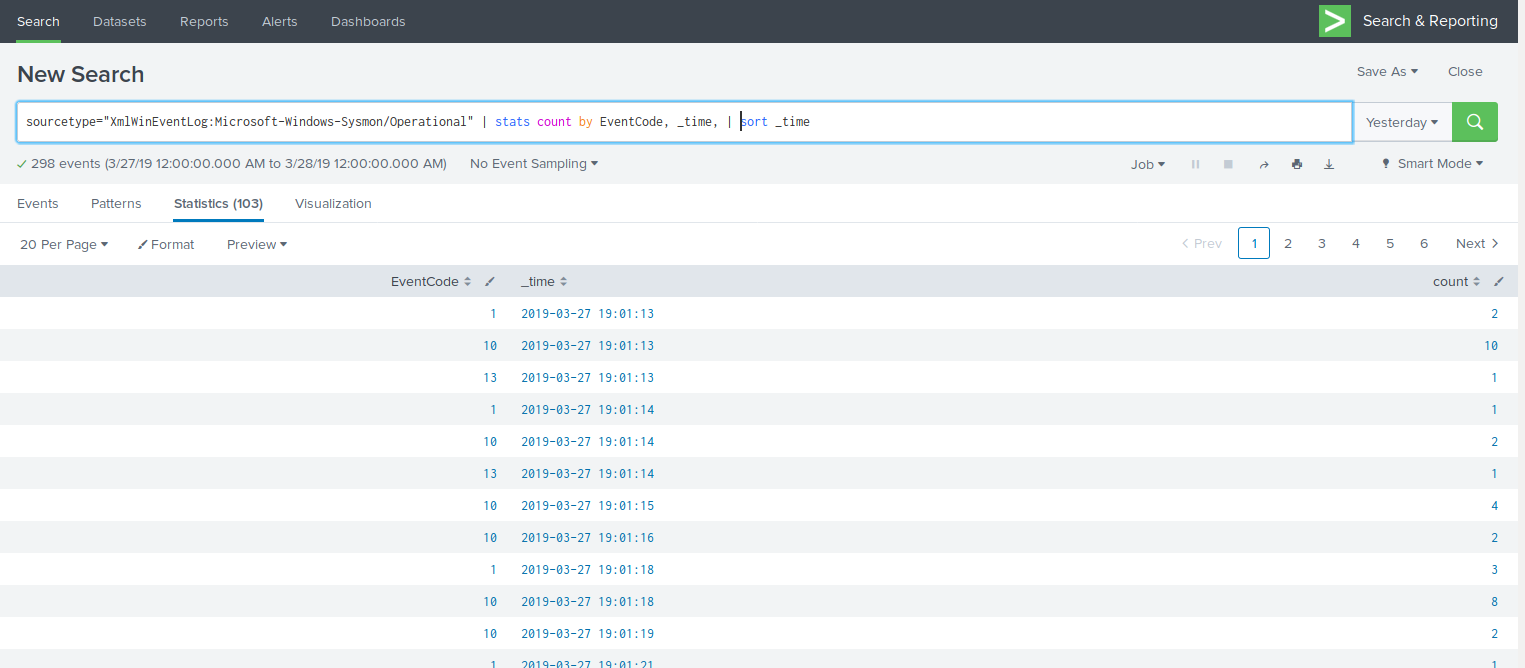
Task: Open the 20 Per Page dropdown
Action: 64,244
